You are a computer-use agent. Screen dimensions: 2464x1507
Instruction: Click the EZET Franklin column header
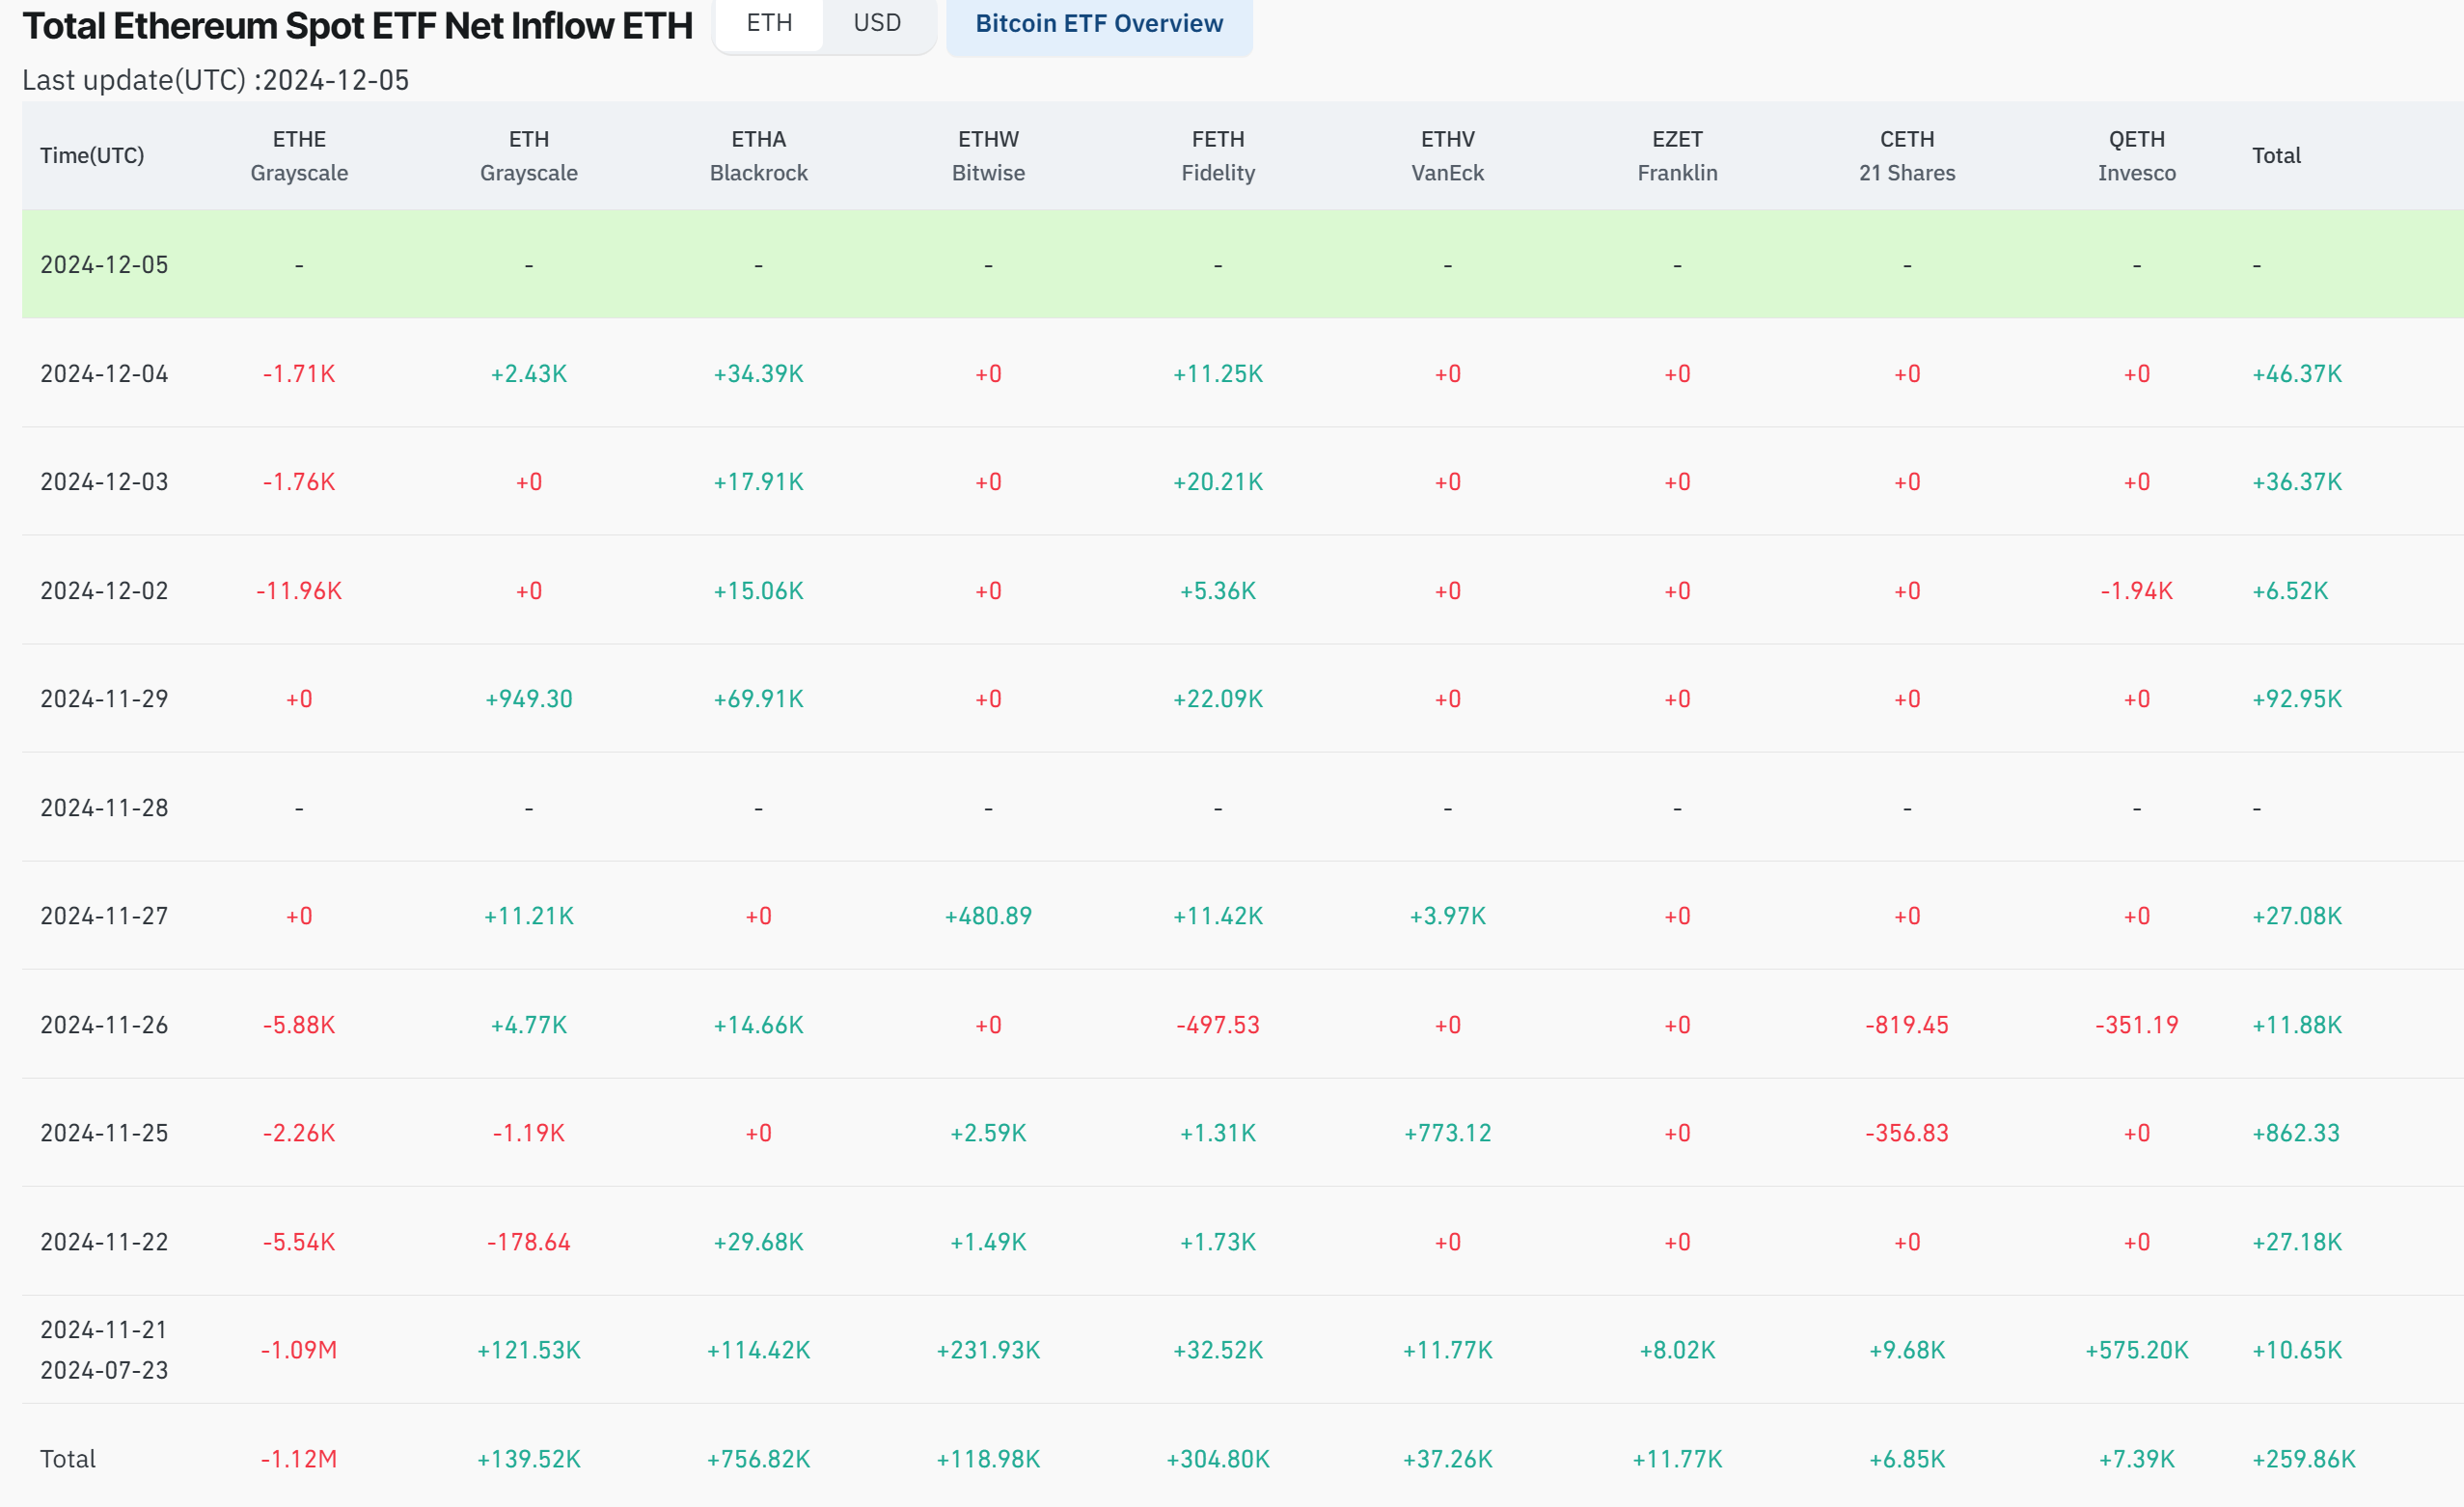pyautogui.click(x=1677, y=155)
